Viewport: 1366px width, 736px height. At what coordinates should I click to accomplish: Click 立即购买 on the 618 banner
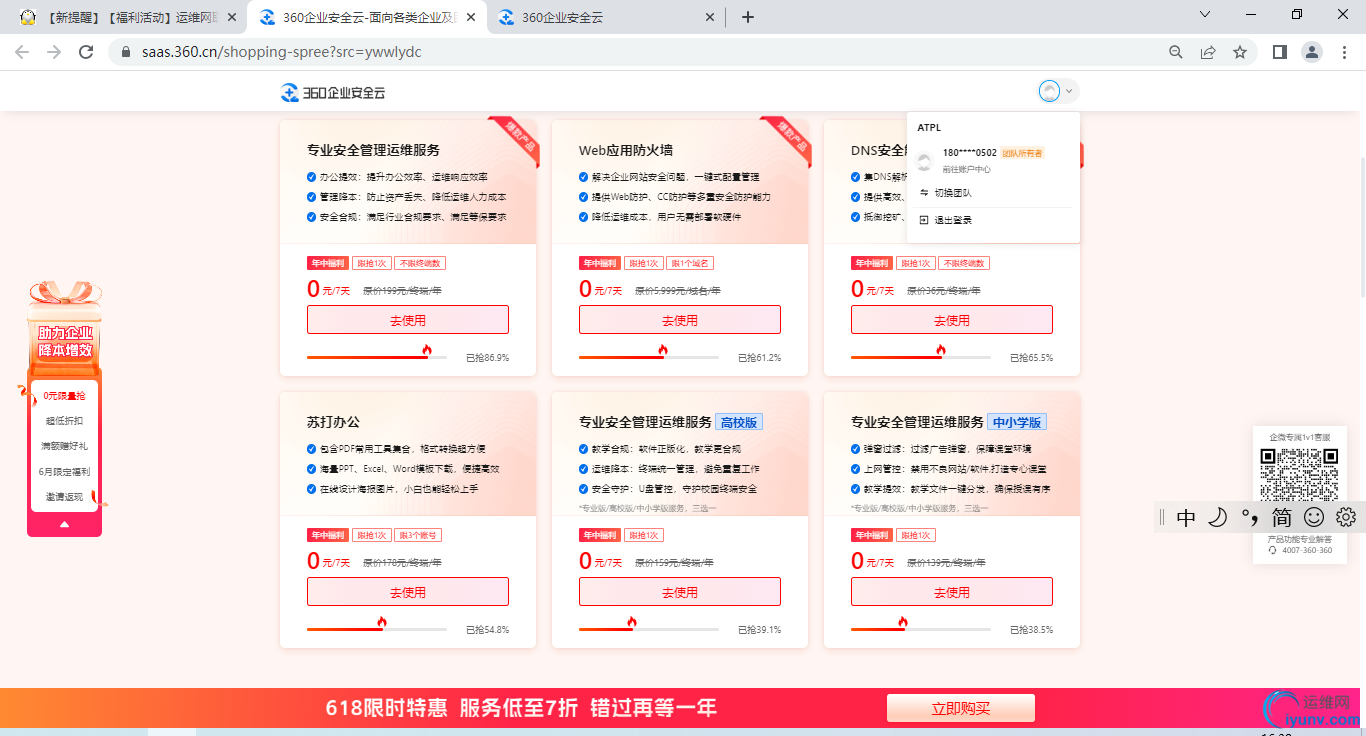(960, 708)
